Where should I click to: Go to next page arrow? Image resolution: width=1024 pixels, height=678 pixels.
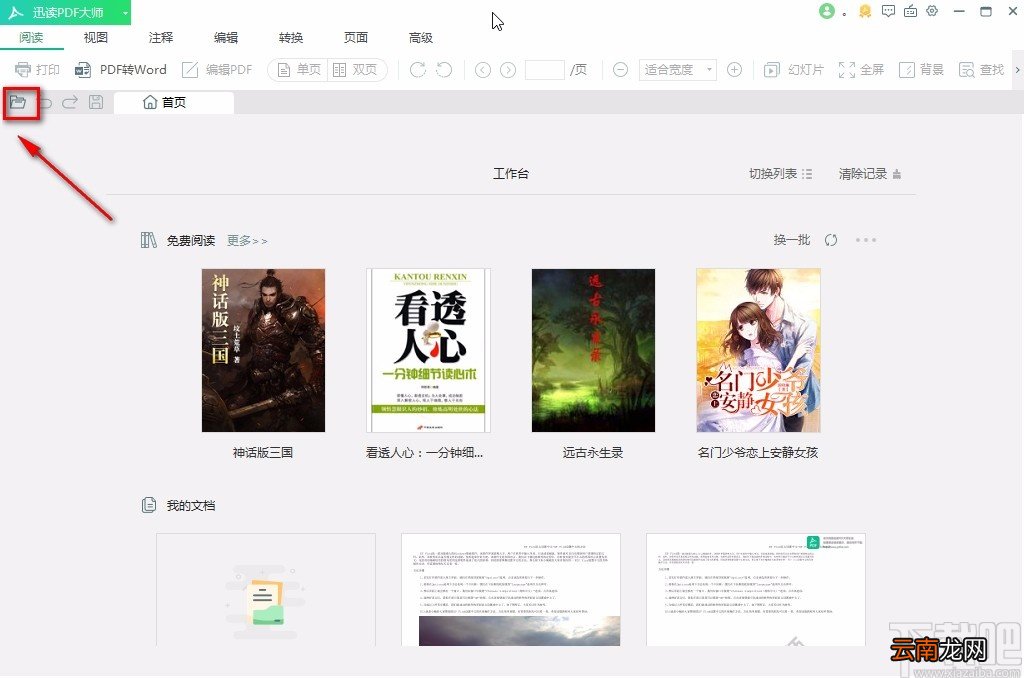coord(508,69)
